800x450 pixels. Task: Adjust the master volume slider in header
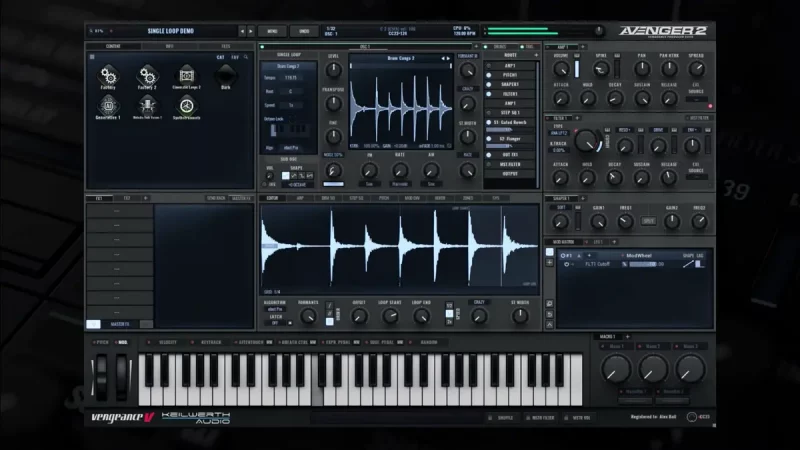pyautogui.click(x=520, y=31)
